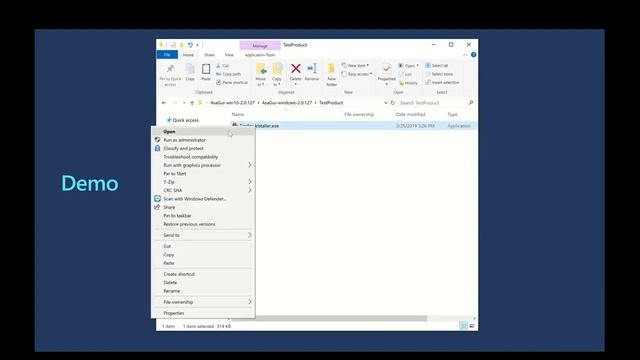Open the Application Tools tab
This screenshot has height=360, width=640.
260,55
